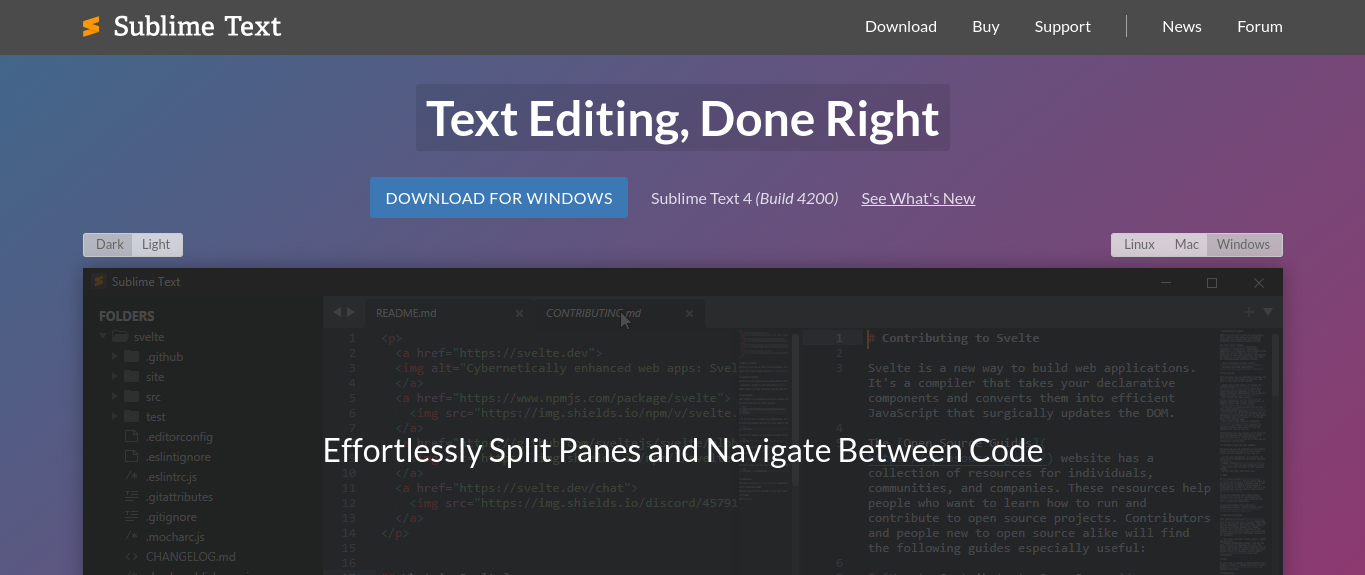Click the CHANGELOG.md markup file icon
1365x575 pixels.
(131, 557)
